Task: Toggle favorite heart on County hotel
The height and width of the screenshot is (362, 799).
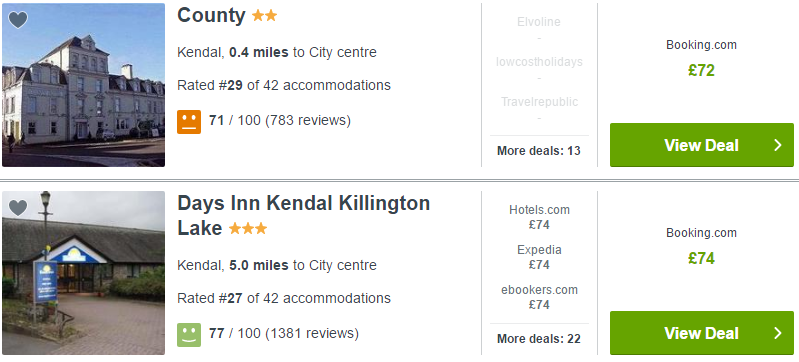Action: click(x=18, y=20)
